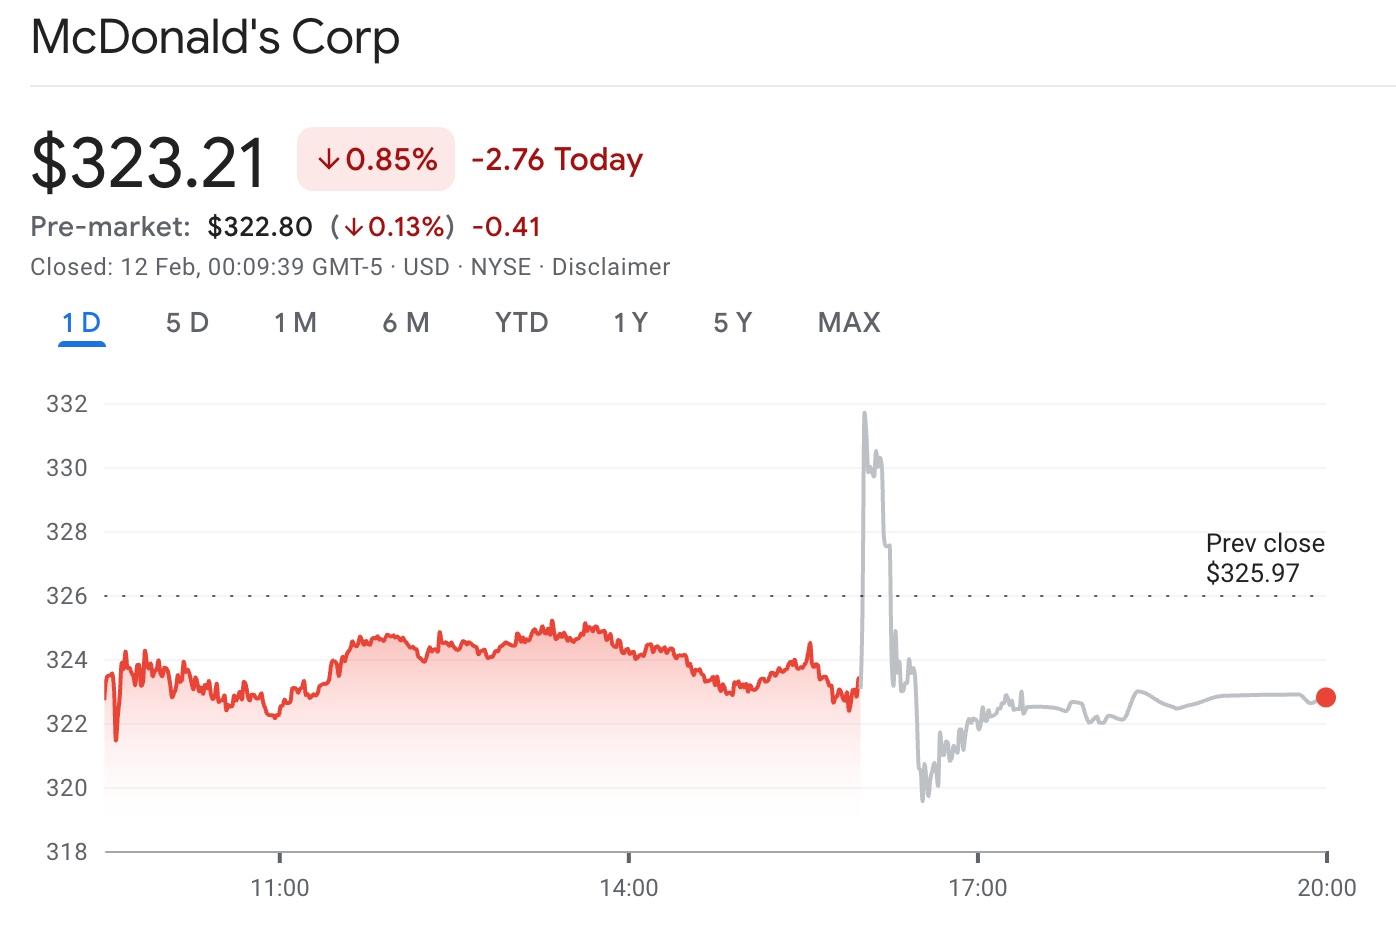Click the red end-of-chart price dot
Image resolution: width=1396 pixels, height=938 pixels.
(1326, 697)
